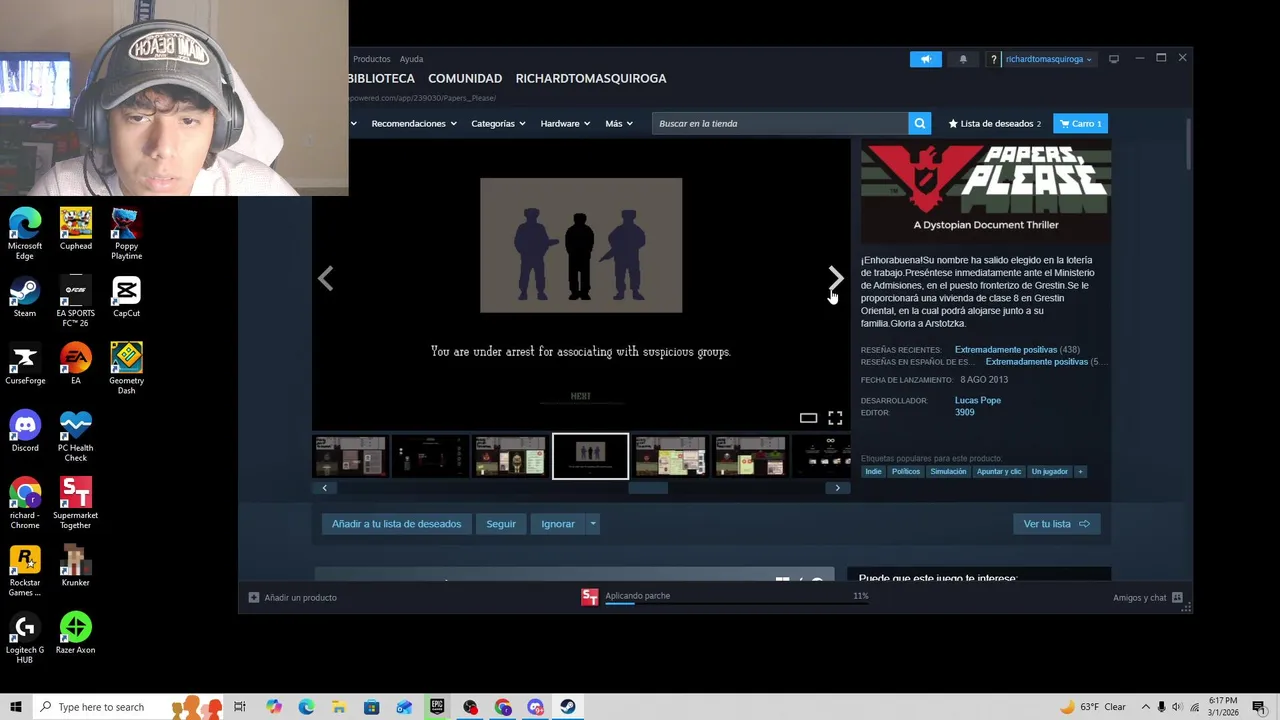Select the Simulación tag
Screen dimensions: 1280x720
tap(948, 471)
